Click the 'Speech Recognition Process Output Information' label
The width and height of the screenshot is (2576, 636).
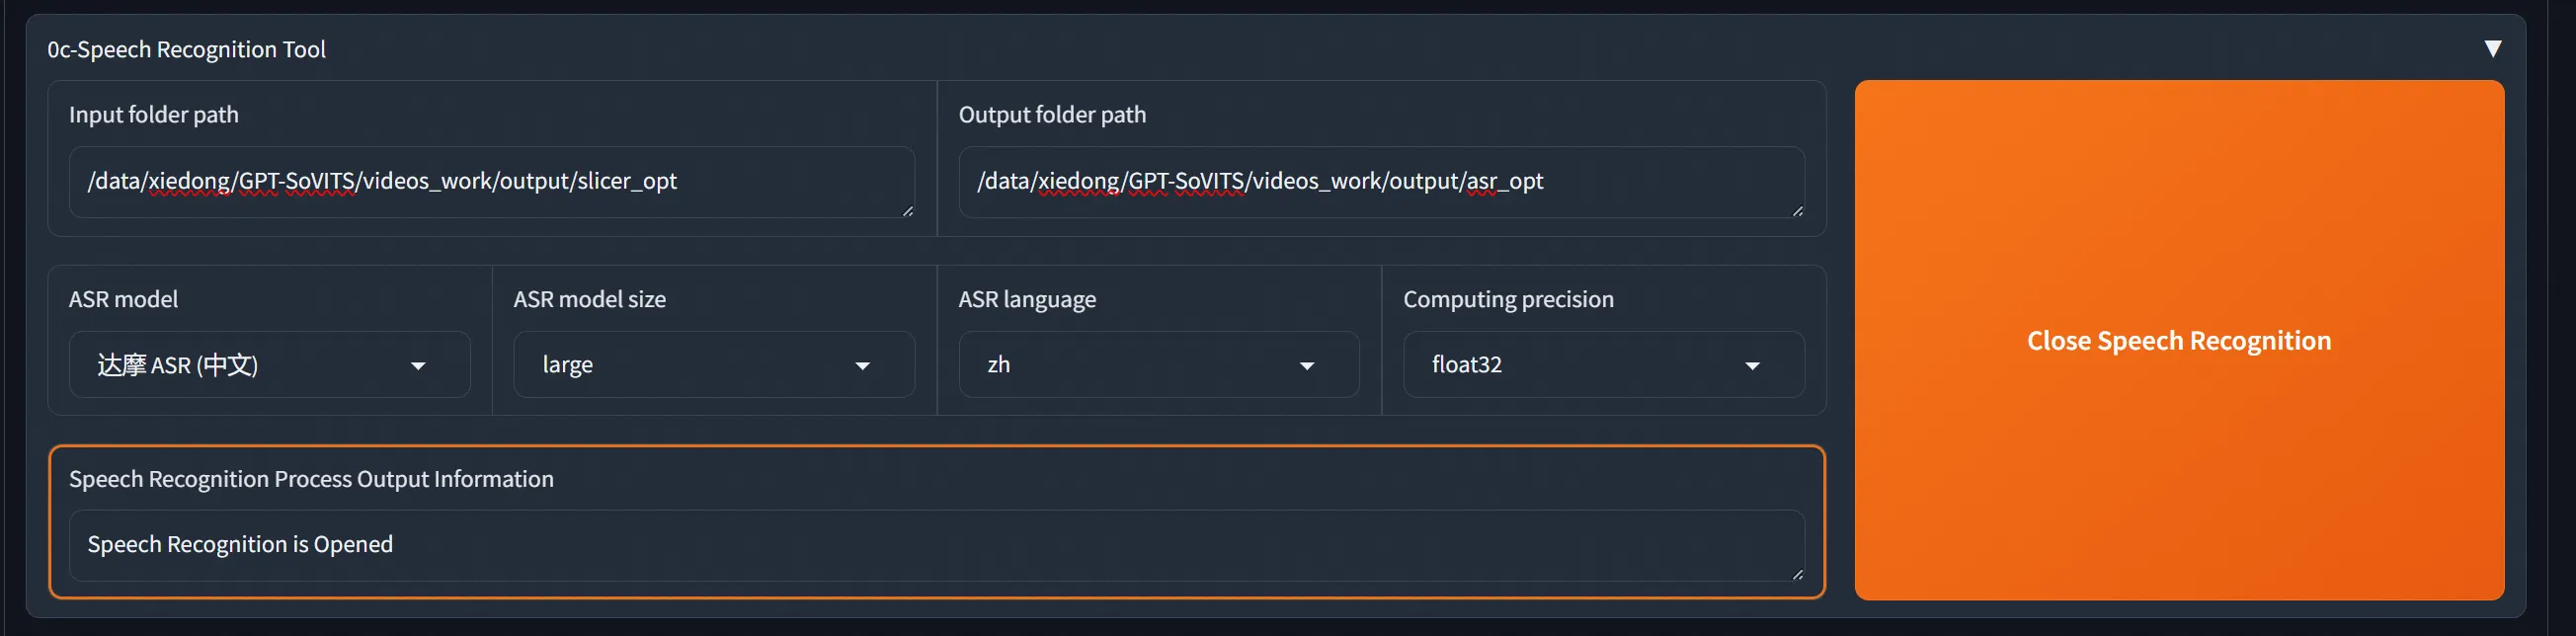(311, 479)
